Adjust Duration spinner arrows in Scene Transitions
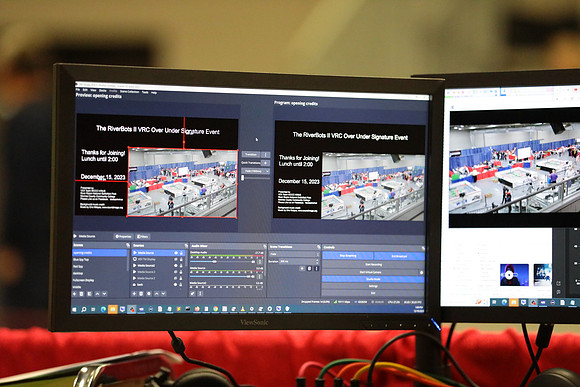This screenshot has width=580, height=387. tap(317, 262)
